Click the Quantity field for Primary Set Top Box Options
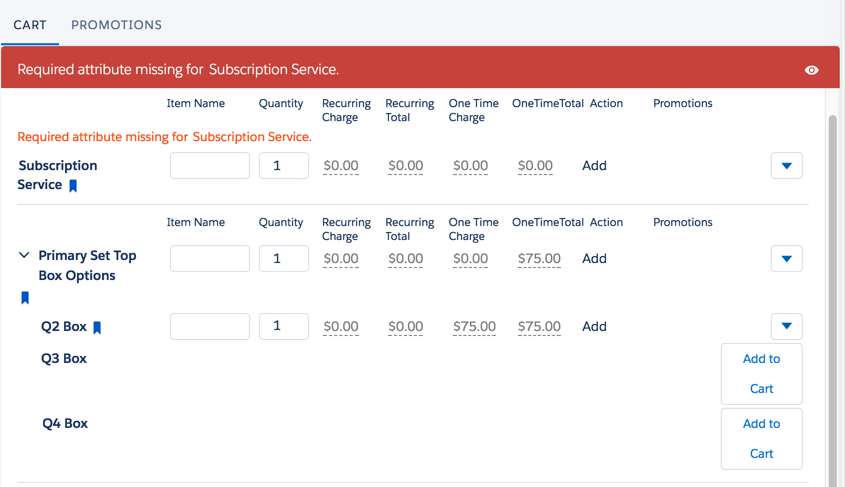Screen dimensions: 845x487 [283, 259]
